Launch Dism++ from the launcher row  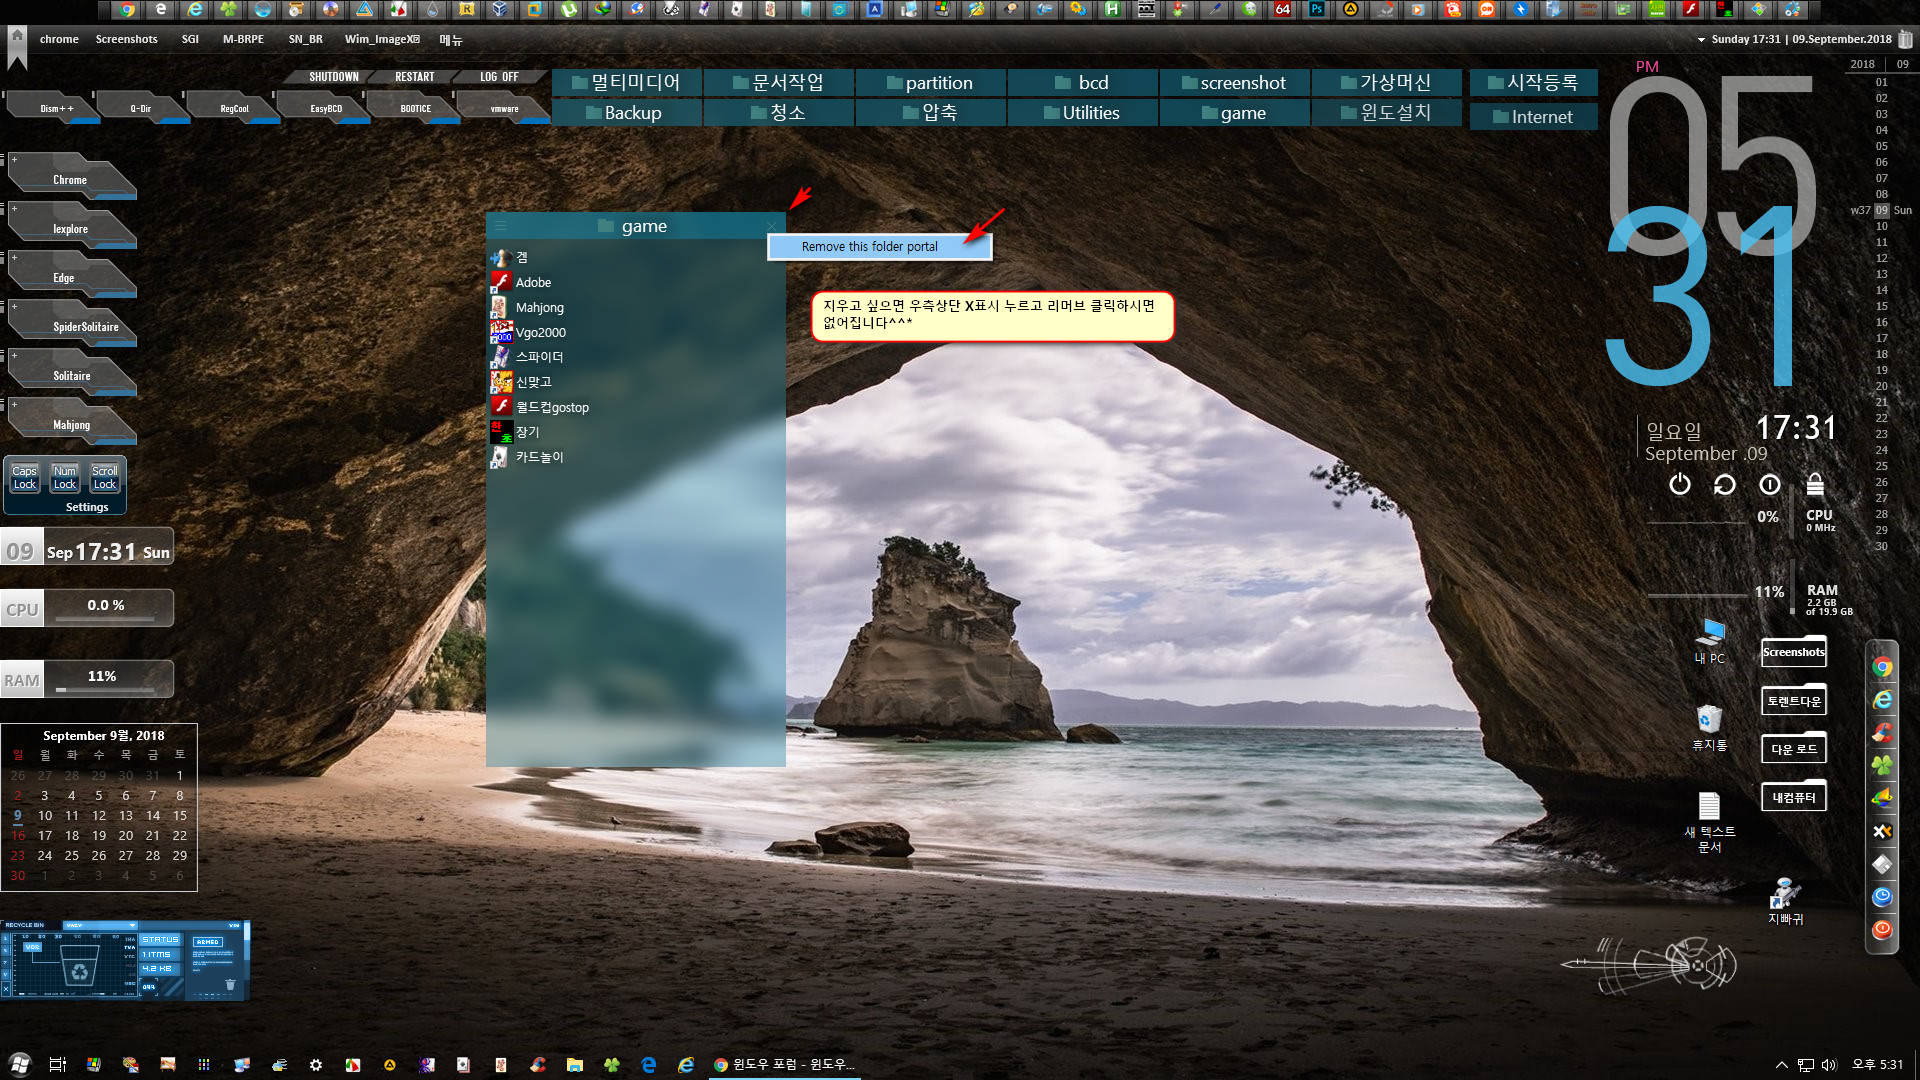click(x=55, y=108)
